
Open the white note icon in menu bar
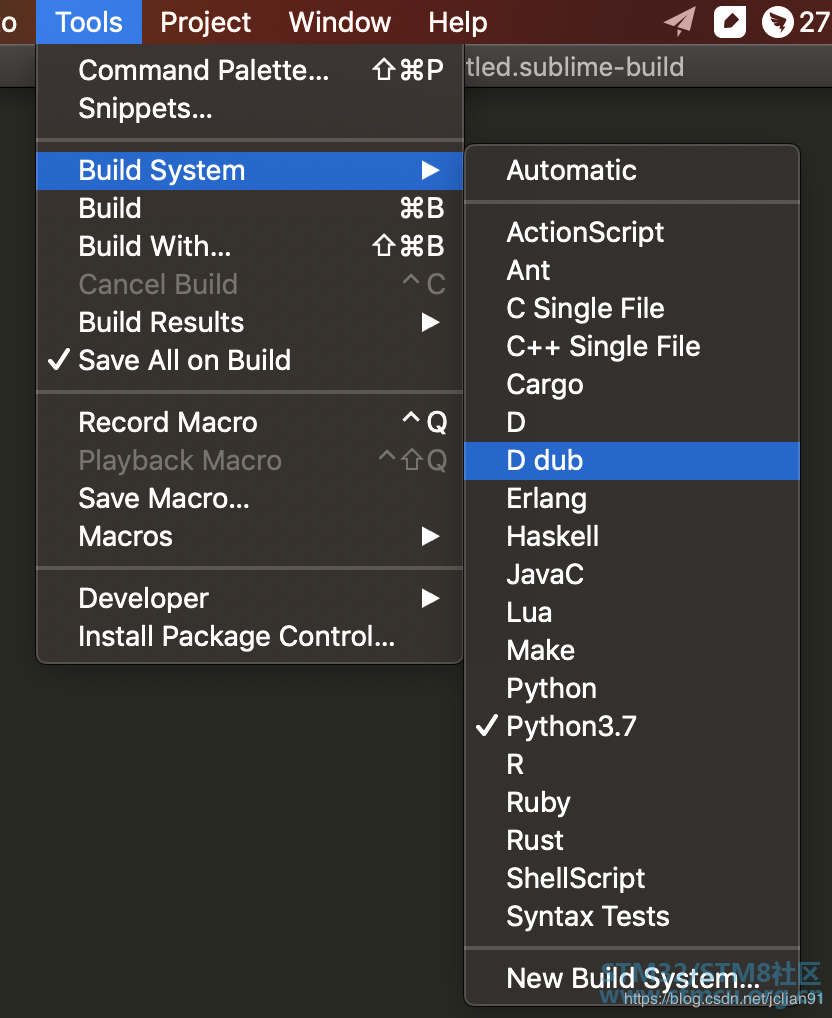pos(729,22)
